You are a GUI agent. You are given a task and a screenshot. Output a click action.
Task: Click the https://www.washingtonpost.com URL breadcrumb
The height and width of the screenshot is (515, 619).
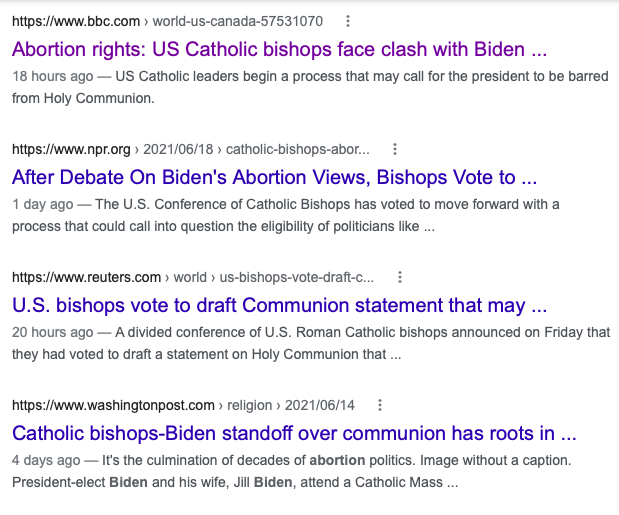click(113, 405)
